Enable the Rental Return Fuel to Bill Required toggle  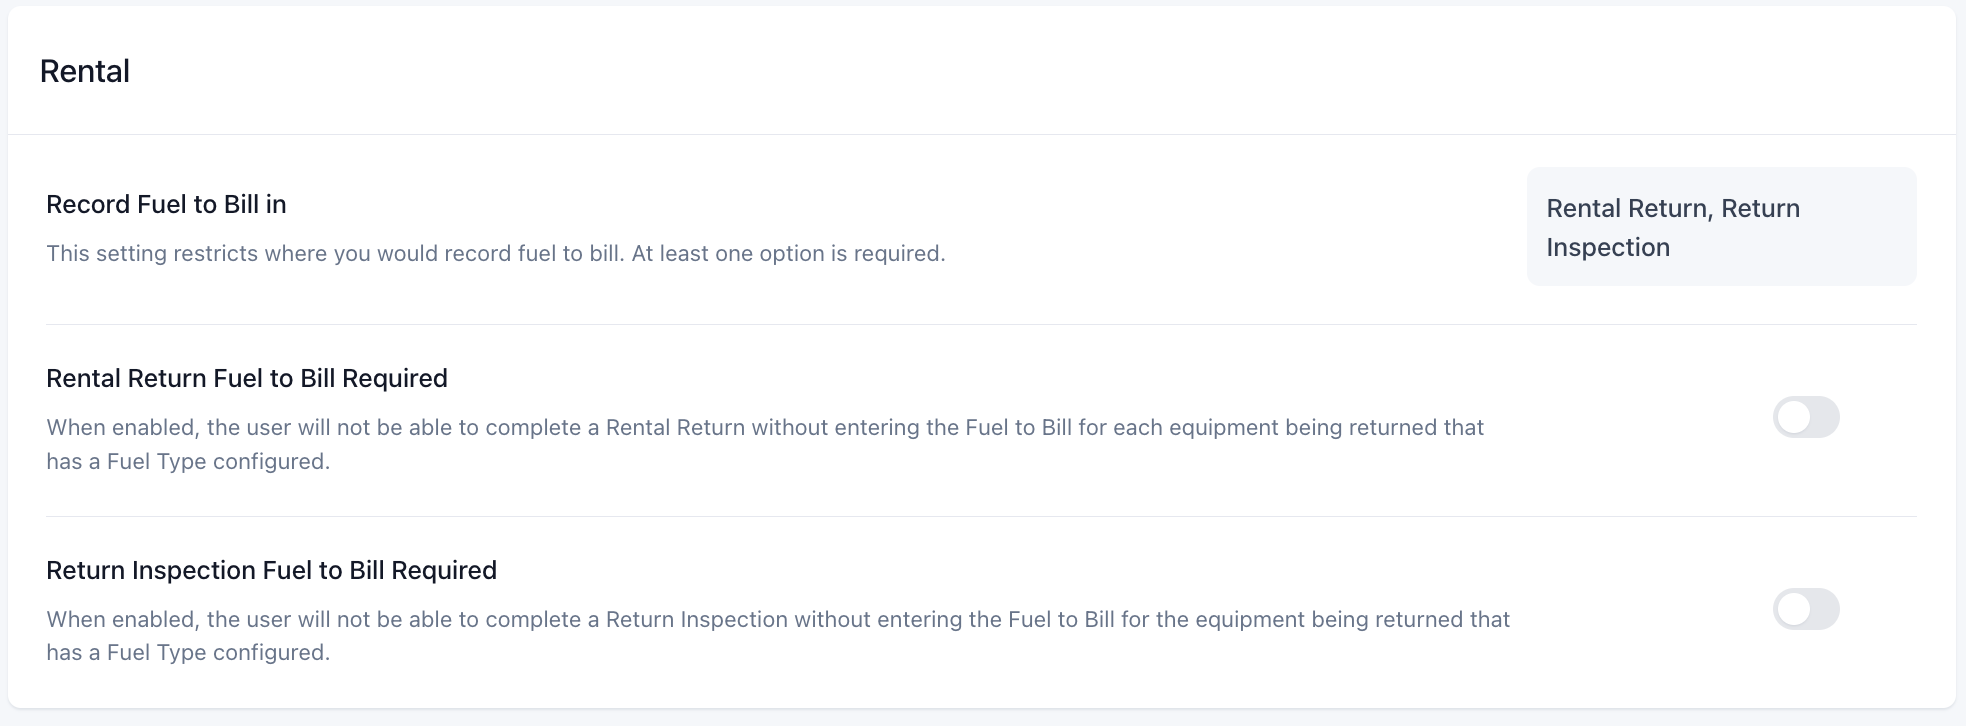(x=1806, y=417)
